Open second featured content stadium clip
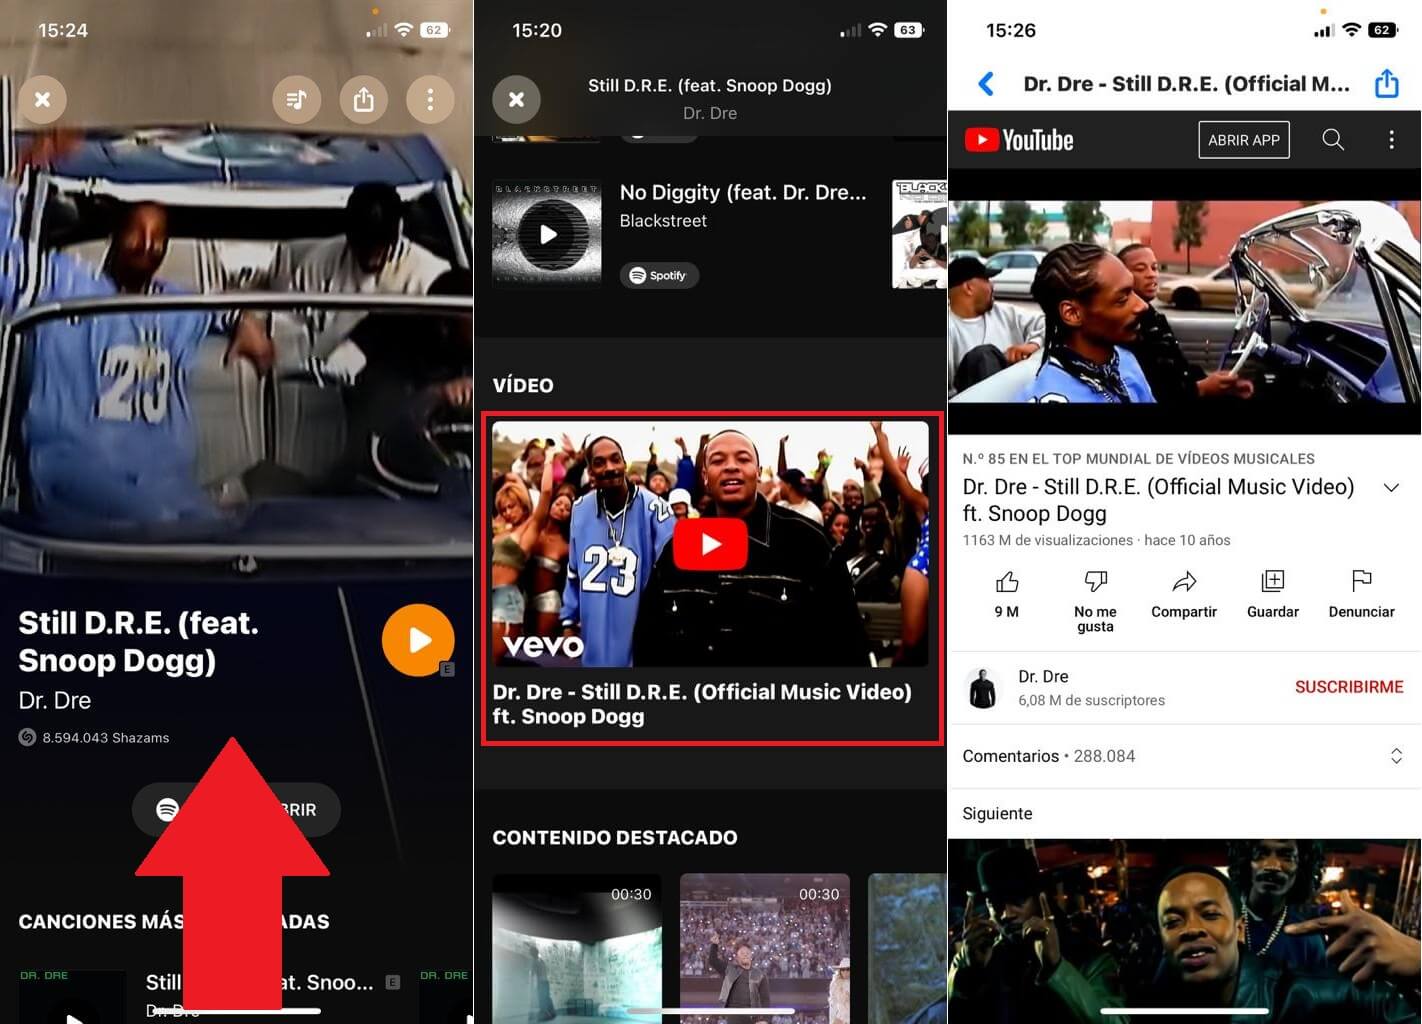 click(x=765, y=948)
